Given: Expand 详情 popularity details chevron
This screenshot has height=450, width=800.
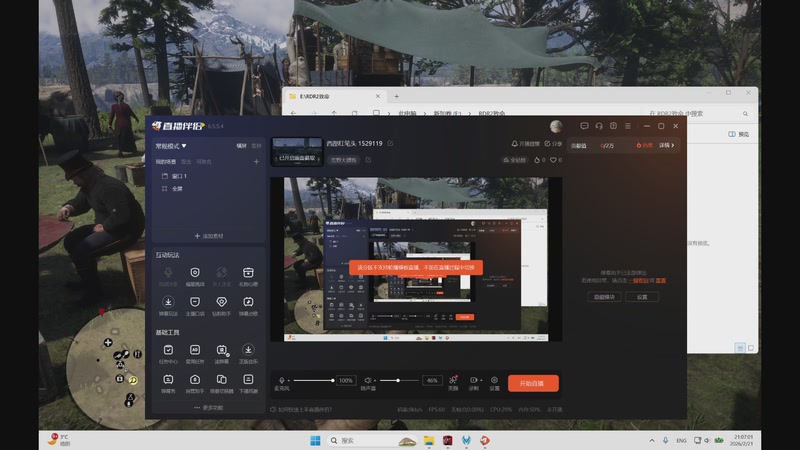Looking at the screenshot, I should [666, 145].
